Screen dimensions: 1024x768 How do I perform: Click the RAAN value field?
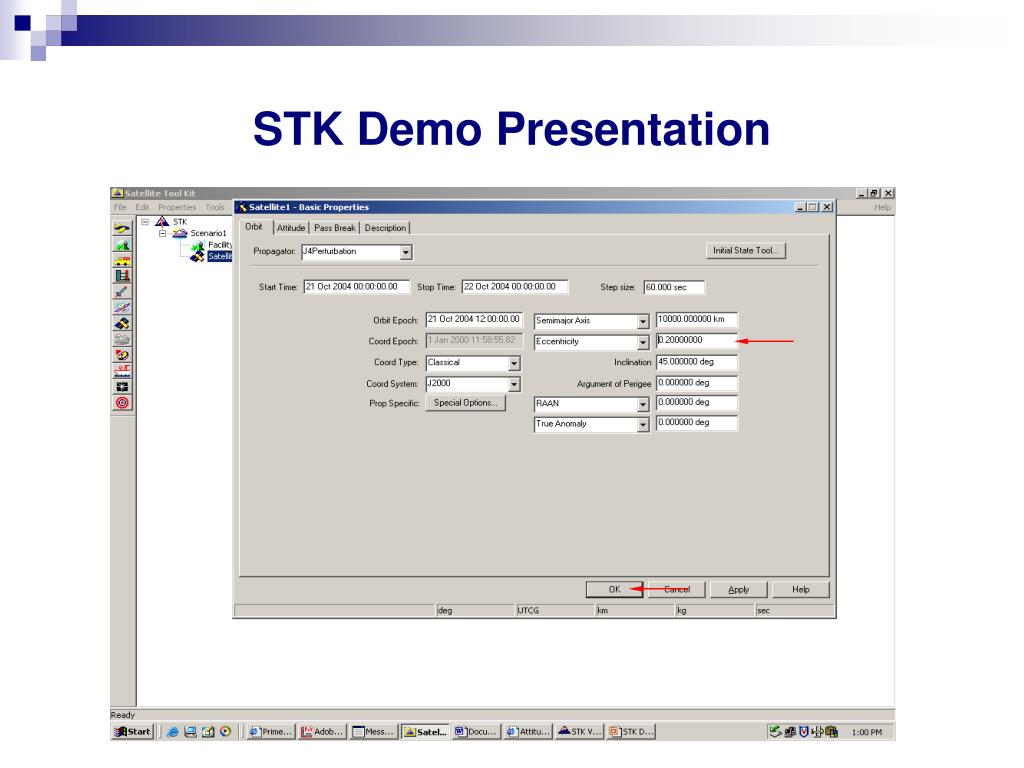(x=697, y=402)
